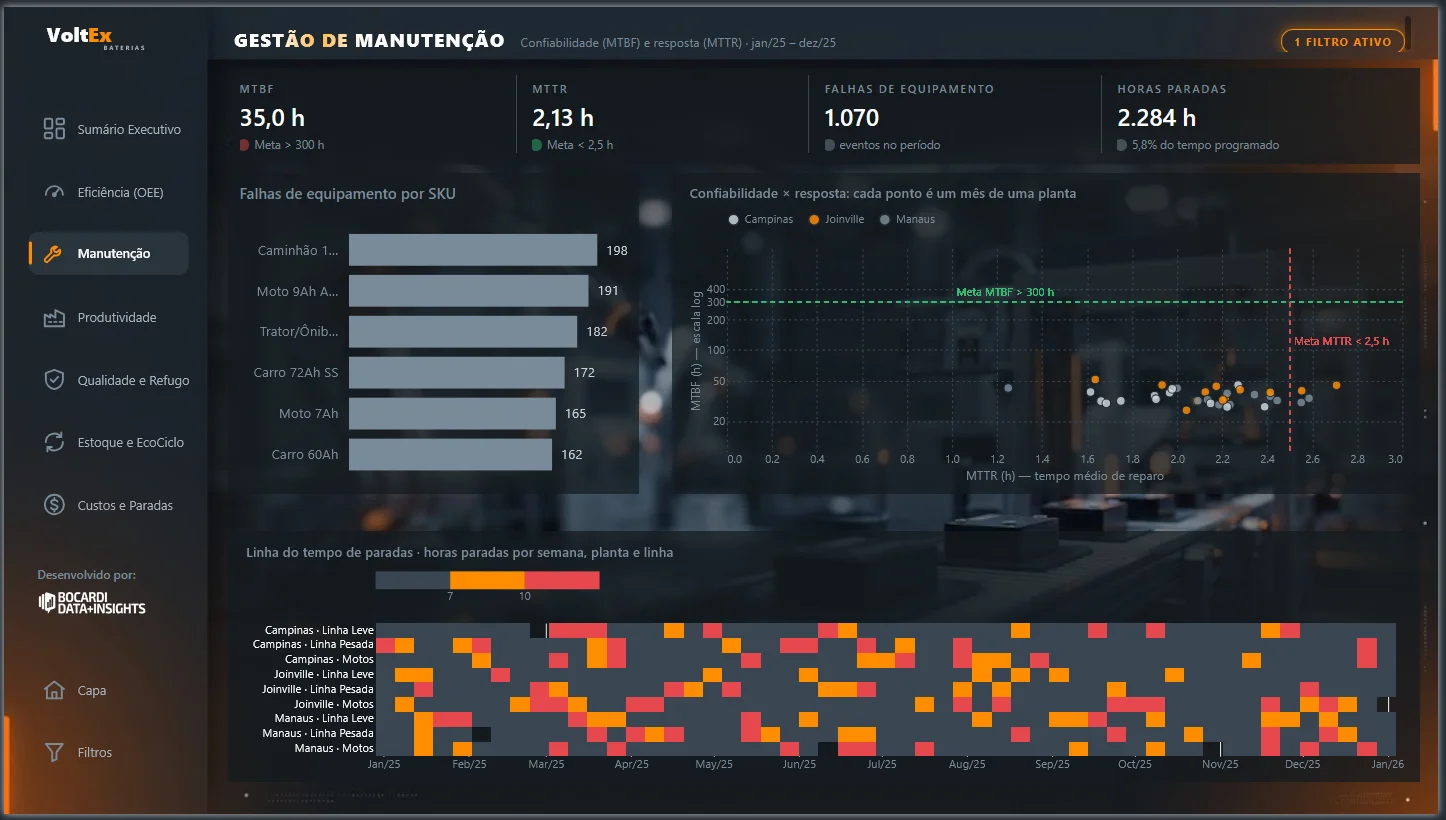Click the VoltEx Baterias logo
The image size is (1446, 820).
tap(94, 38)
